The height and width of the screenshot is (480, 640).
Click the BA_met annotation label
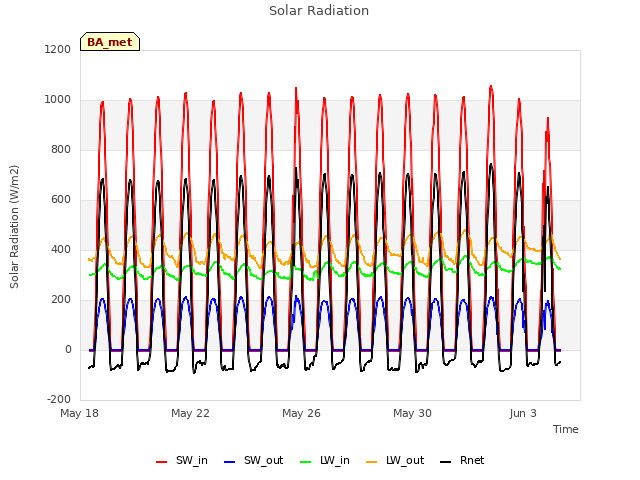click(110, 42)
